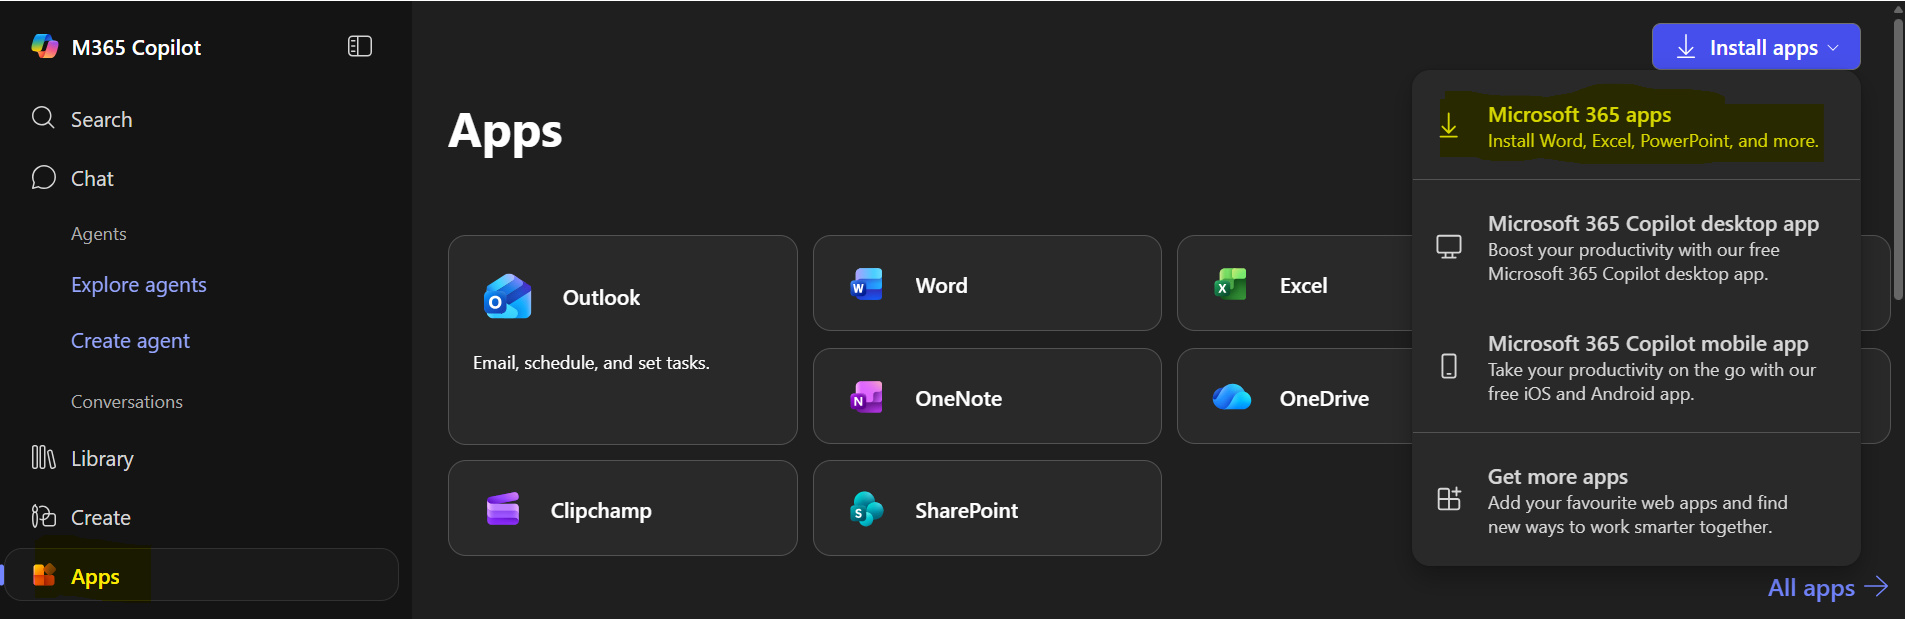Click the Word app icon

coord(866,285)
